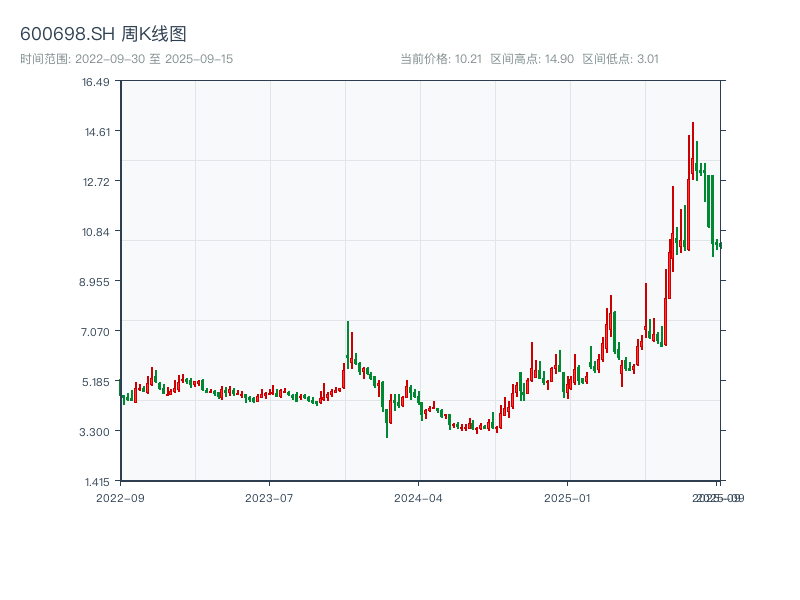Image resolution: width=800 pixels, height=600 pixels.
Task: Click the chart title 600698.SH 周K线图
Action: click(103, 34)
